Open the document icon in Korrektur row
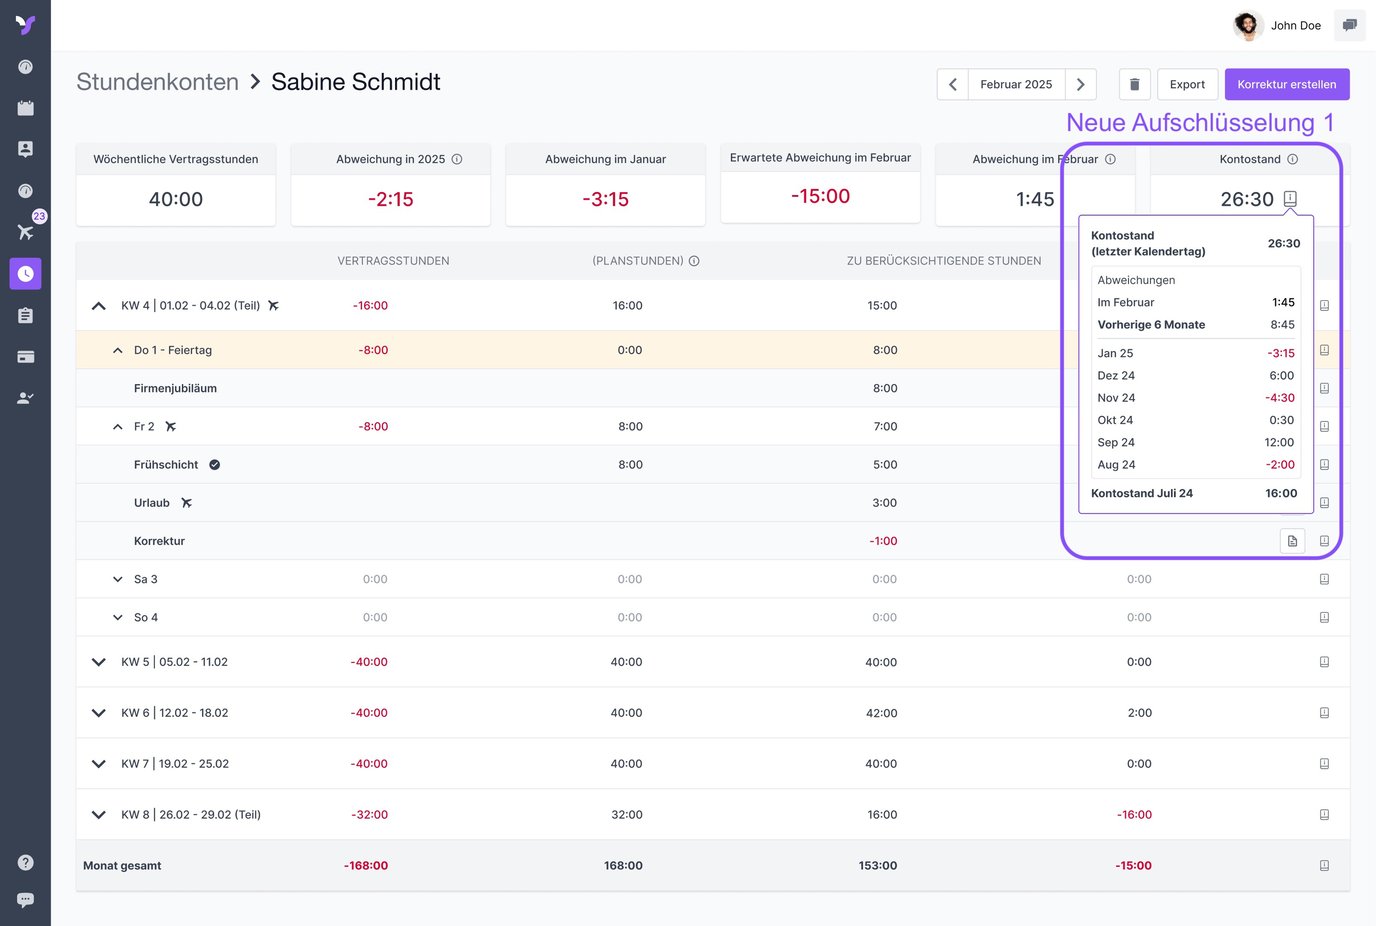Image resolution: width=1376 pixels, height=926 pixels. tap(1292, 541)
